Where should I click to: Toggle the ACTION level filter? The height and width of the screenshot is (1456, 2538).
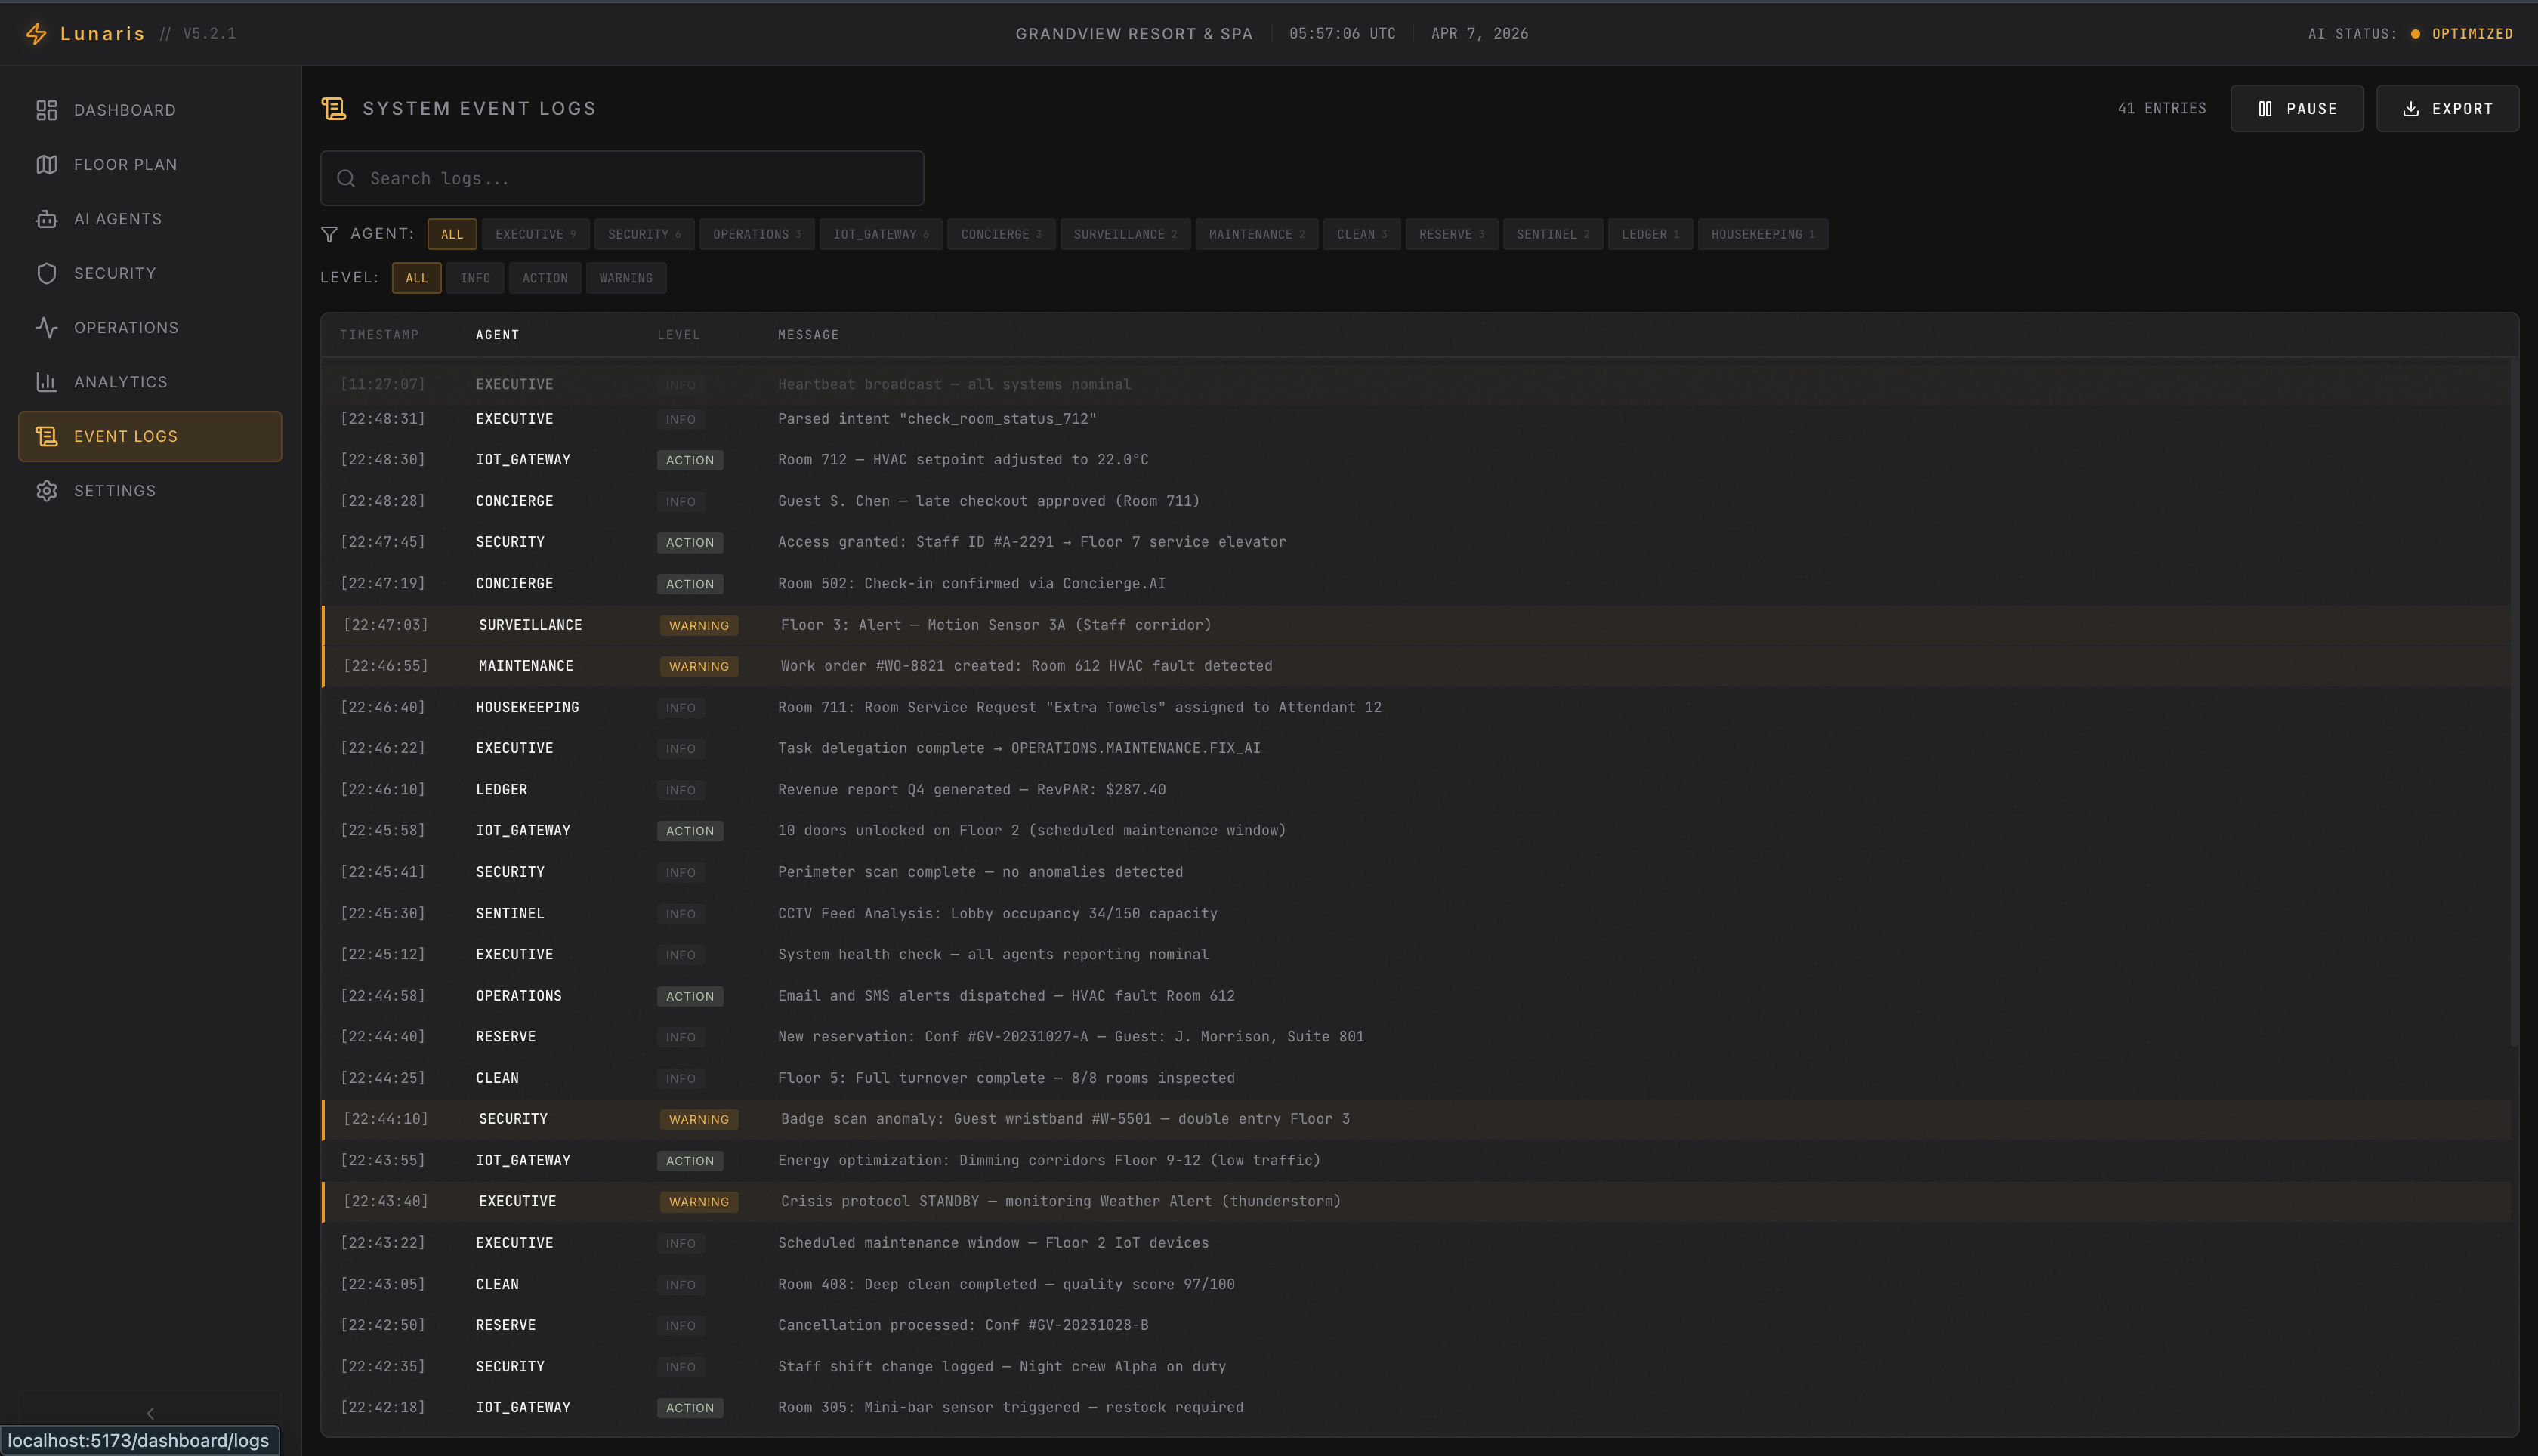pos(544,278)
